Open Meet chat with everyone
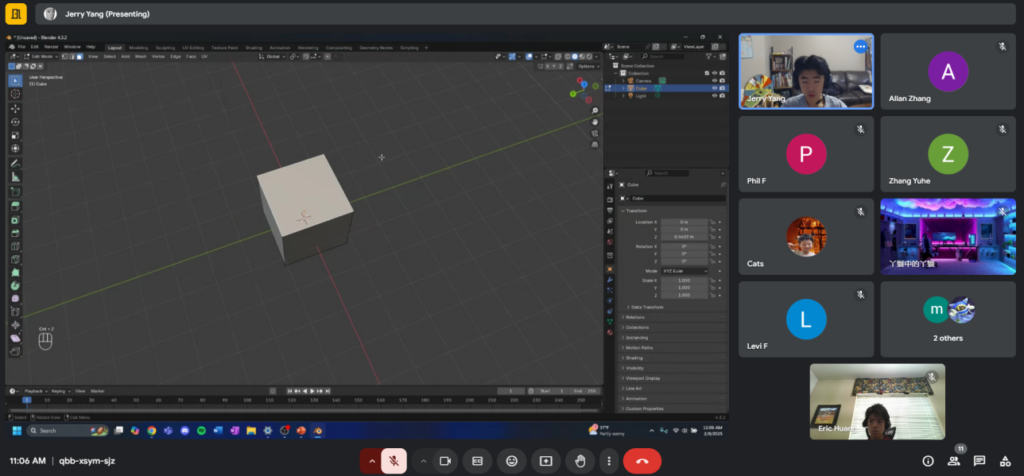This screenshot has width=1024, height=476. (980, 461)
